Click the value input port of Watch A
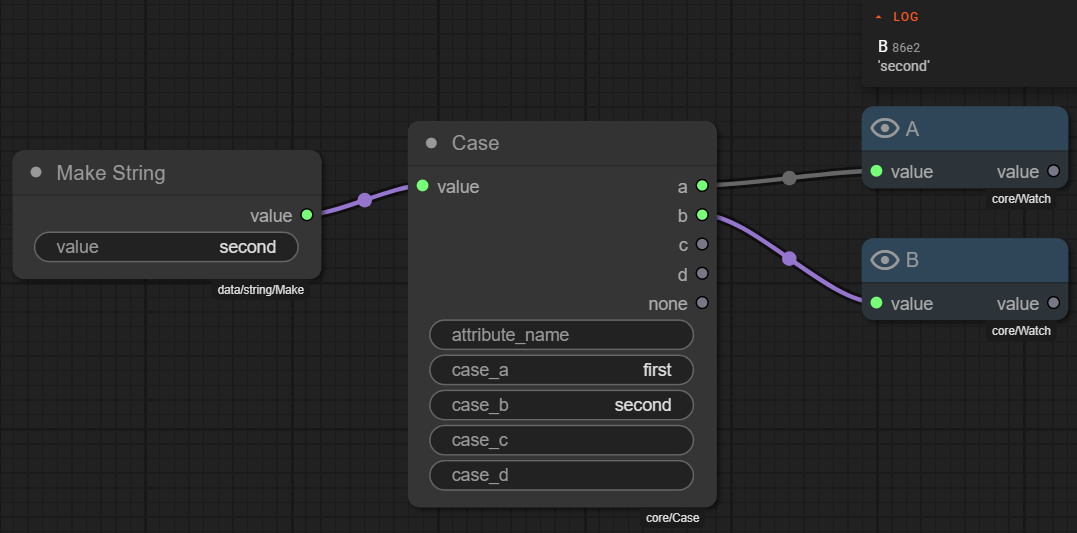This screenshot has width=1077, height=533. tap(877, 171)
